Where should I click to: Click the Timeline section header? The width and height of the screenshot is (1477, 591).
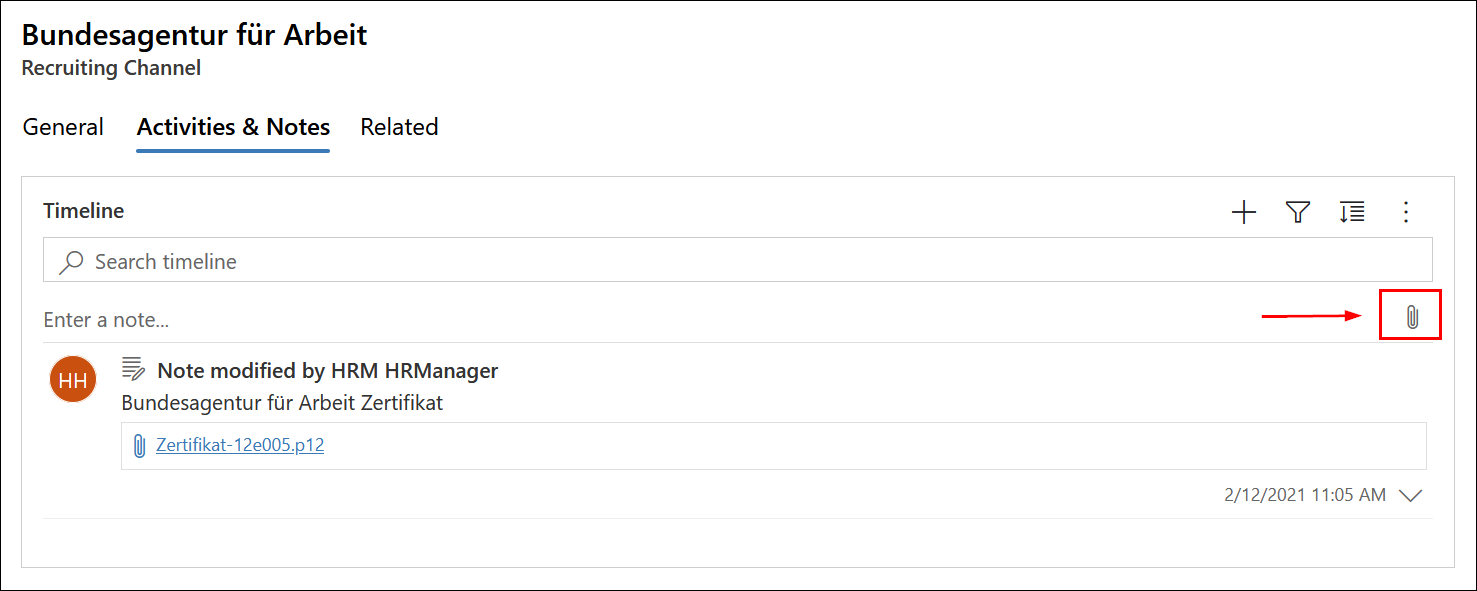coord(84,211)
